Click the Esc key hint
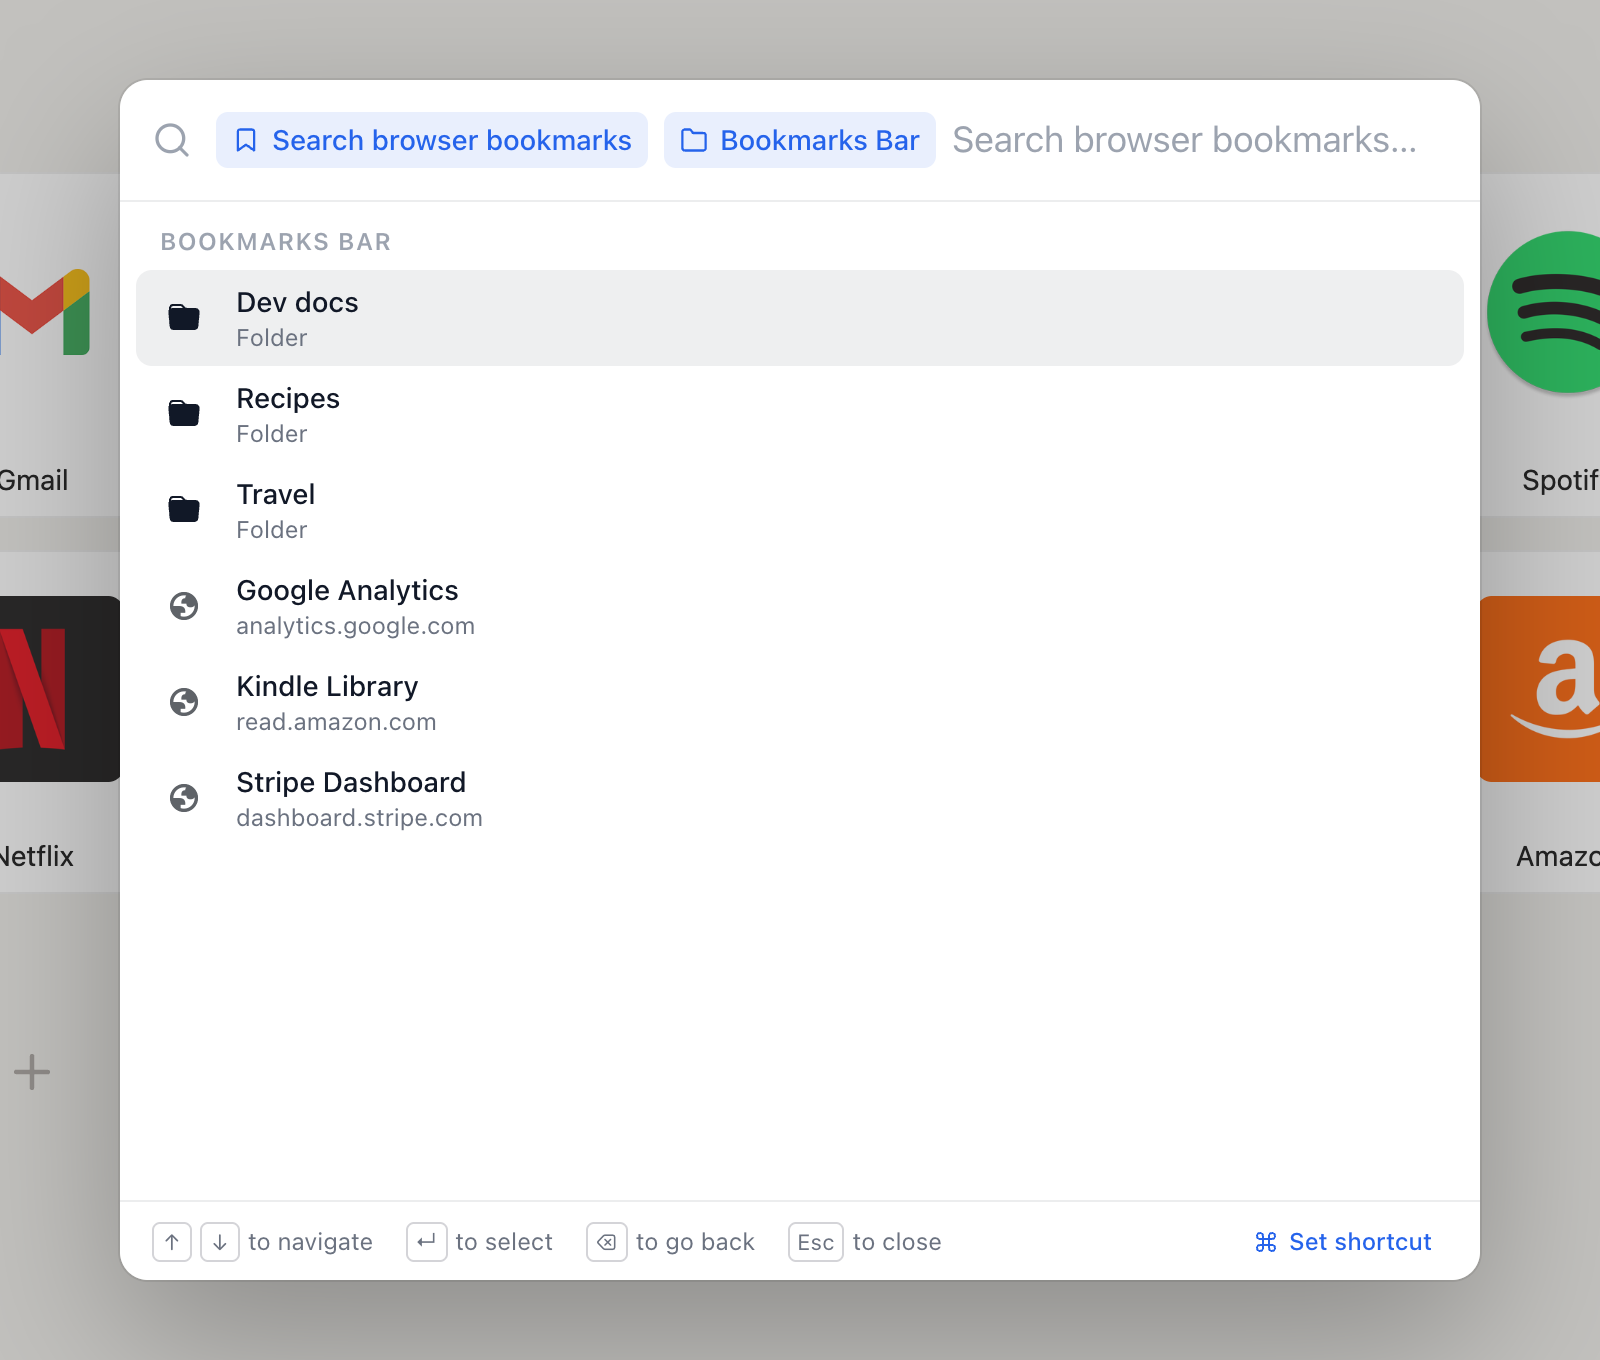 816,1242
